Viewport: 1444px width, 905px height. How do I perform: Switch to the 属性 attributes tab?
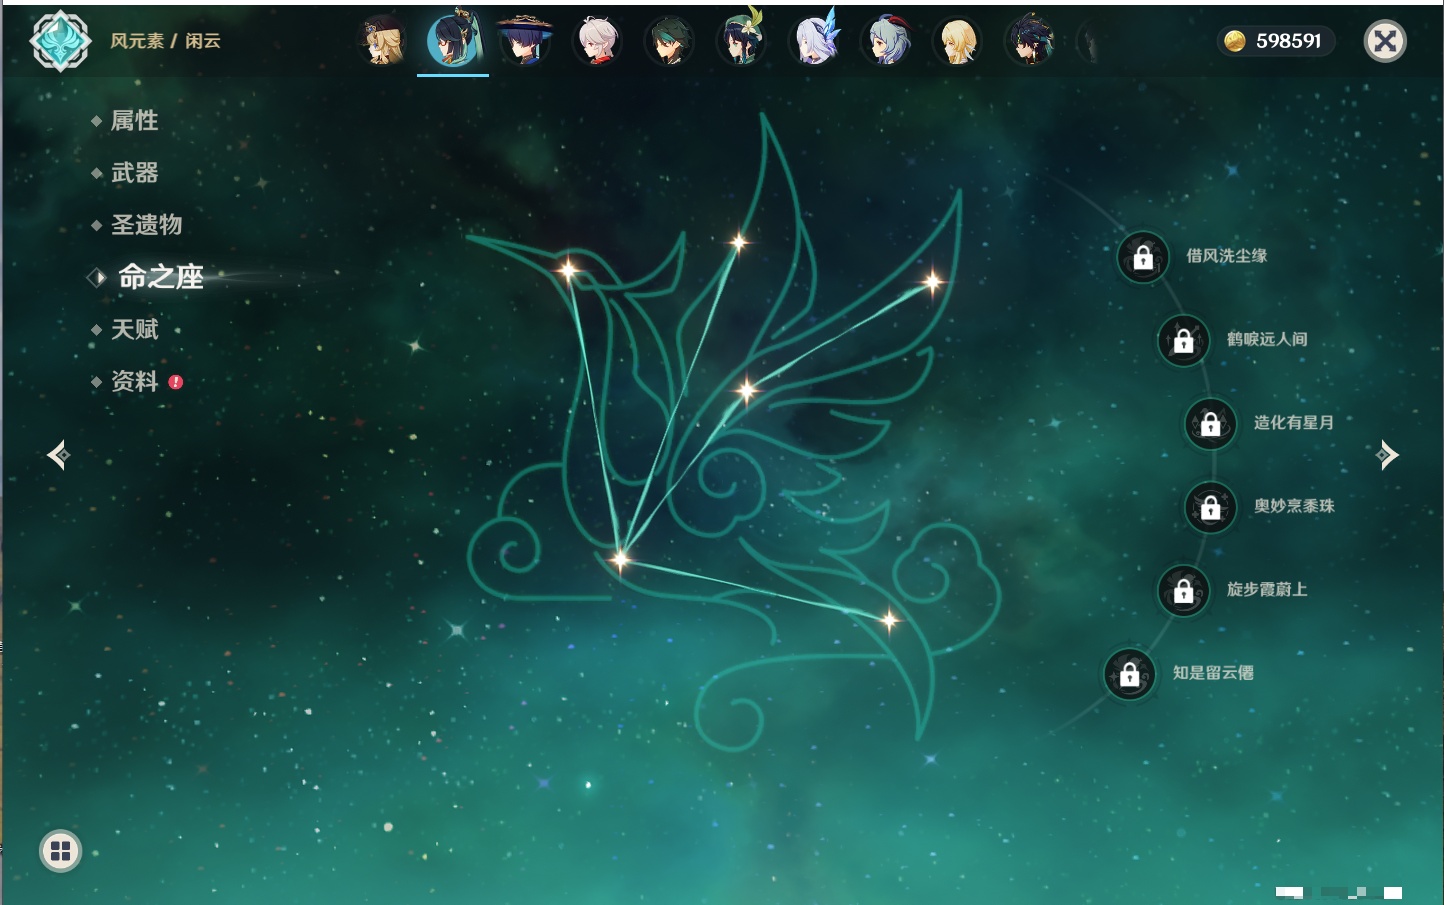coord(134,121)
